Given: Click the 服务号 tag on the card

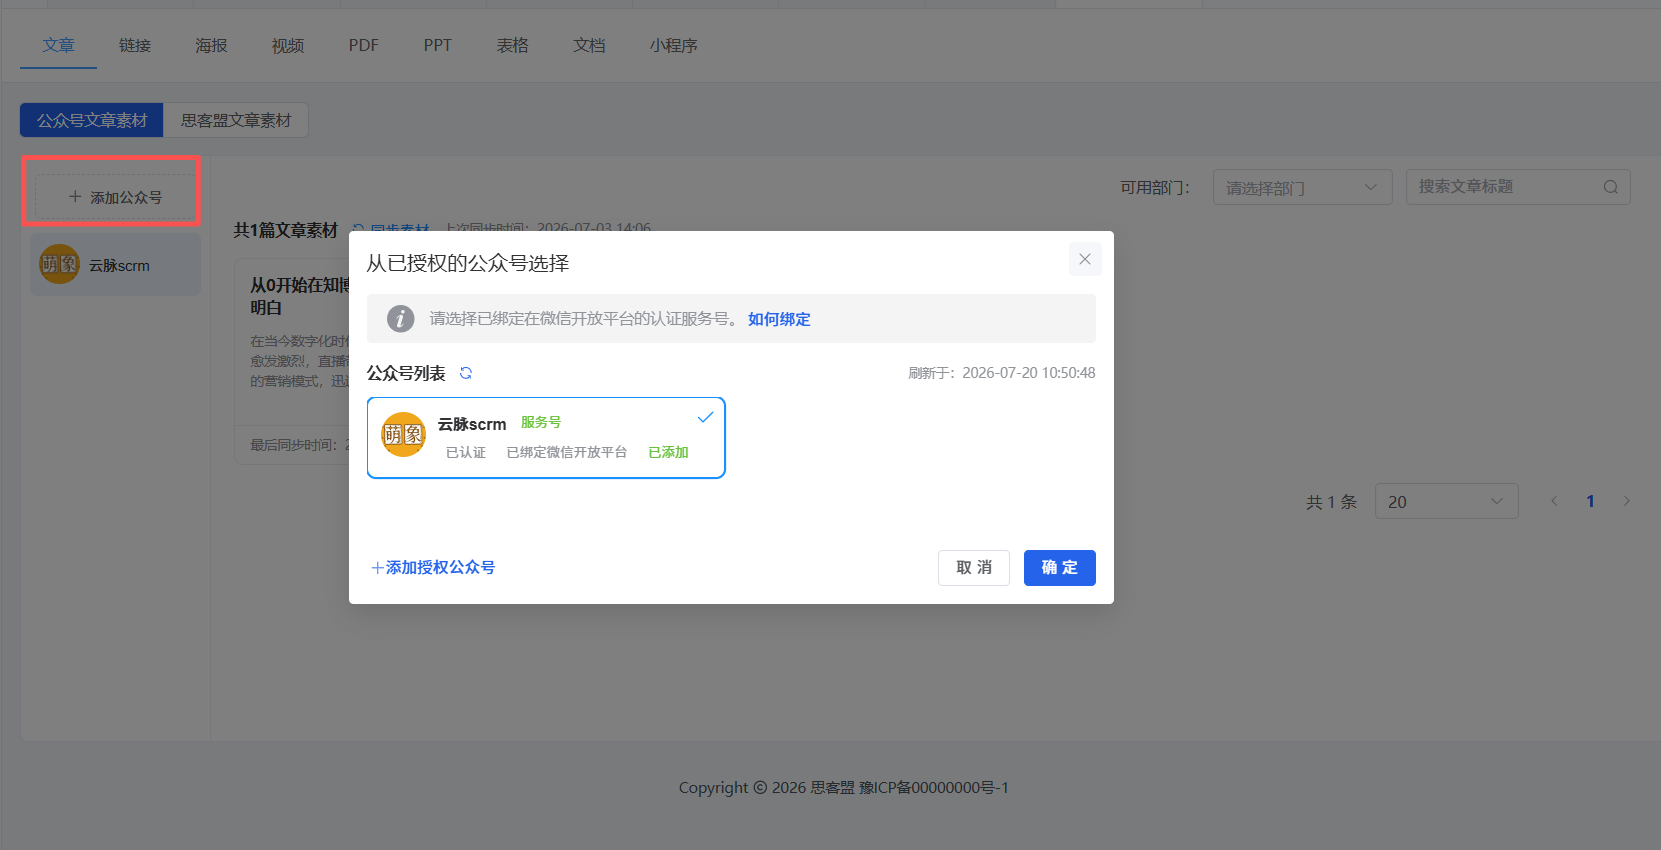Looking at the screenshot, I should pyautogui.click(x=541, y=422).
